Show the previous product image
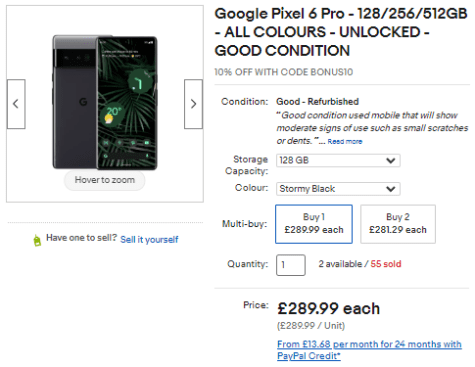This screenshot has width=475, height=367. pos(16,104)
